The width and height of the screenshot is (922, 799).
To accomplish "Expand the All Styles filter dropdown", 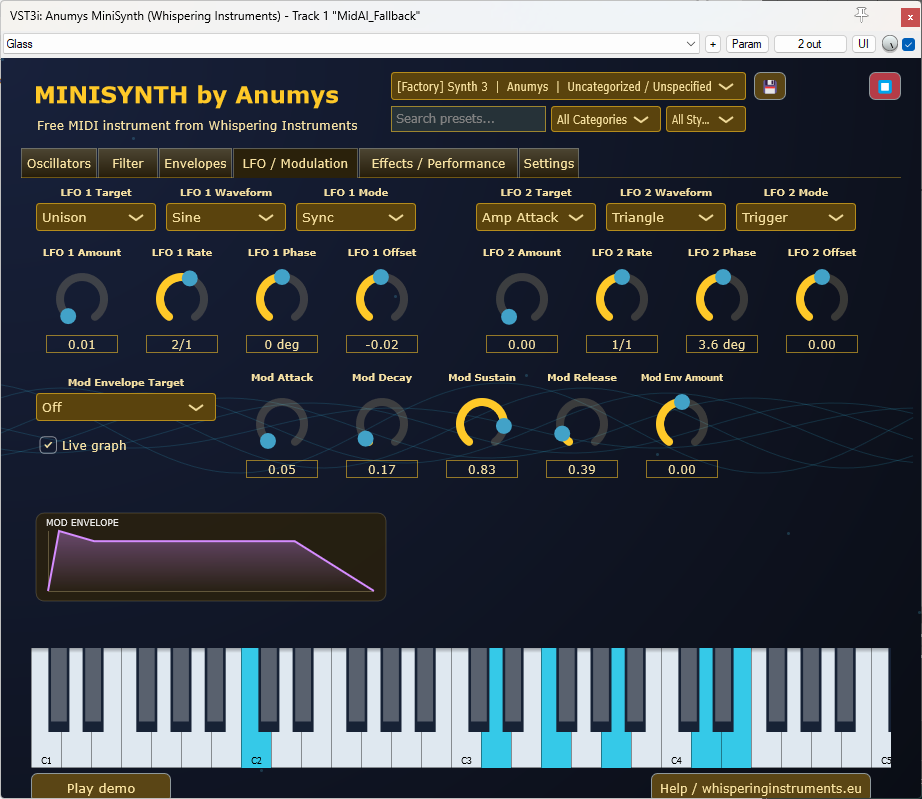I will pos(706,119).
